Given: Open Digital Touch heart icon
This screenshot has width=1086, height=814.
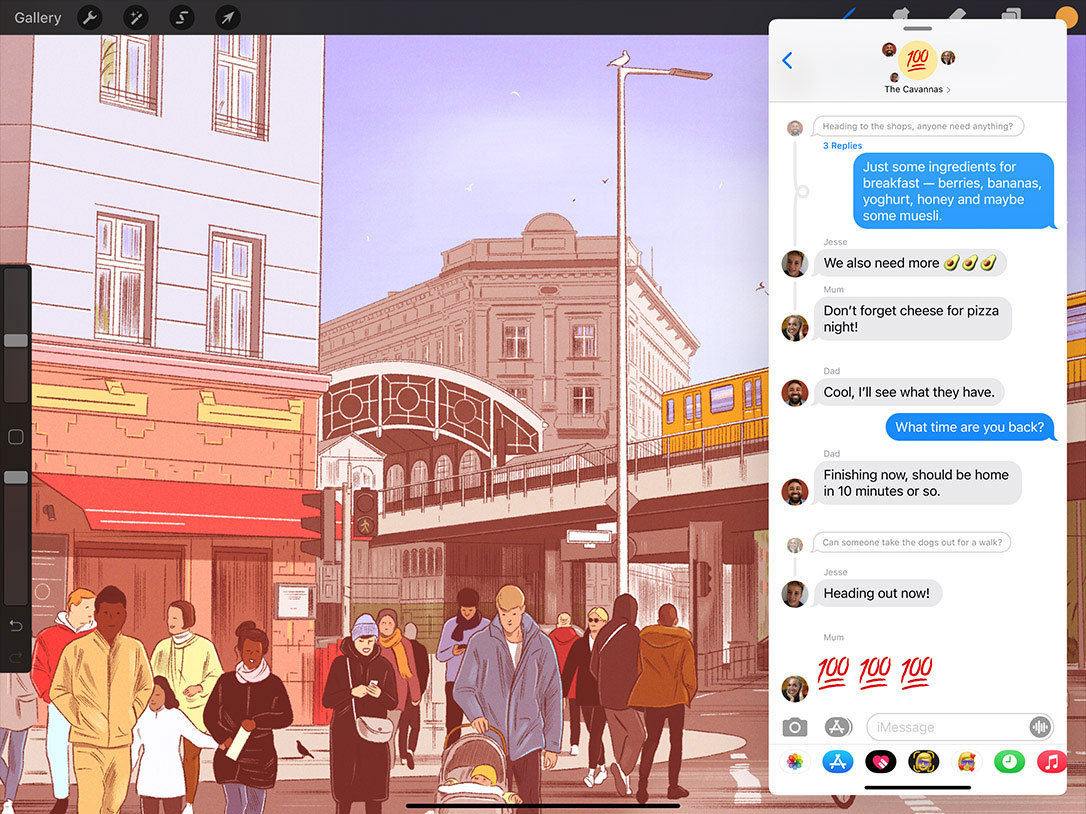Looking at the screenshot, I should pos(880,762).
